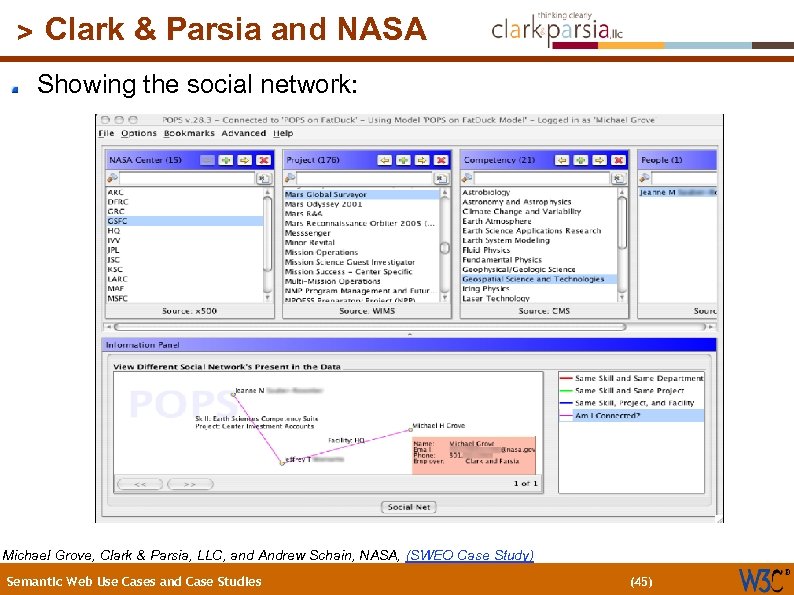The width and height of the screenshot is (794, 595).
Task: Click the Project search field
Action: pyautogui.click(x=364, y=178)
